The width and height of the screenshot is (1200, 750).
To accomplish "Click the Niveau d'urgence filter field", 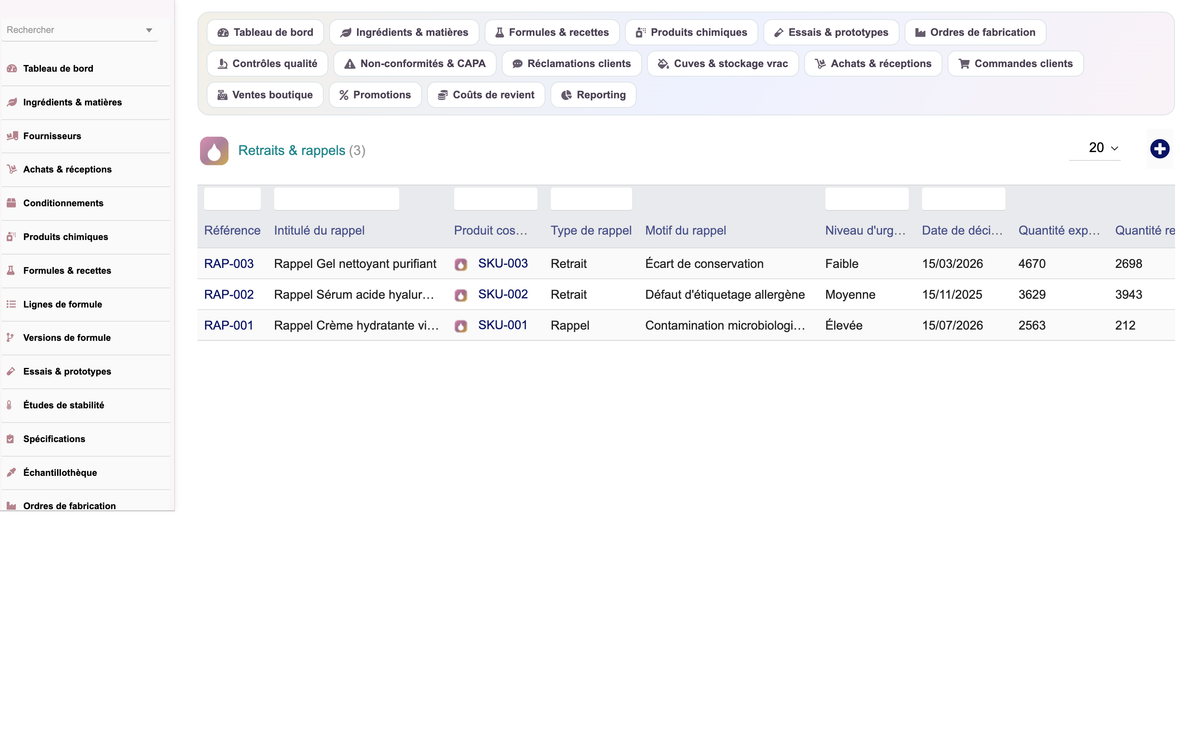I will click(867, 199).
